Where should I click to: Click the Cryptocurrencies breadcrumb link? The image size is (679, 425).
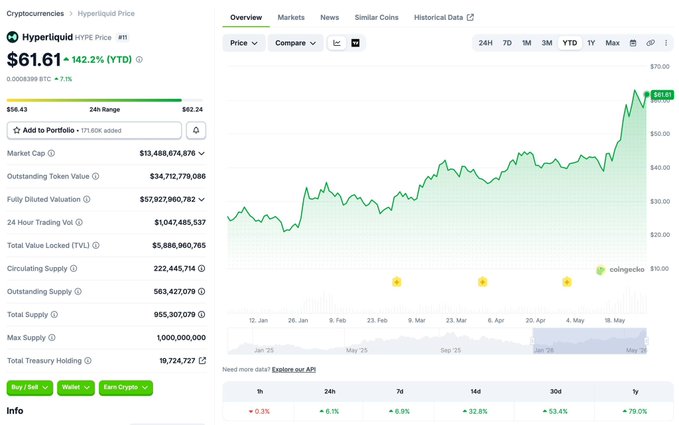35,13
